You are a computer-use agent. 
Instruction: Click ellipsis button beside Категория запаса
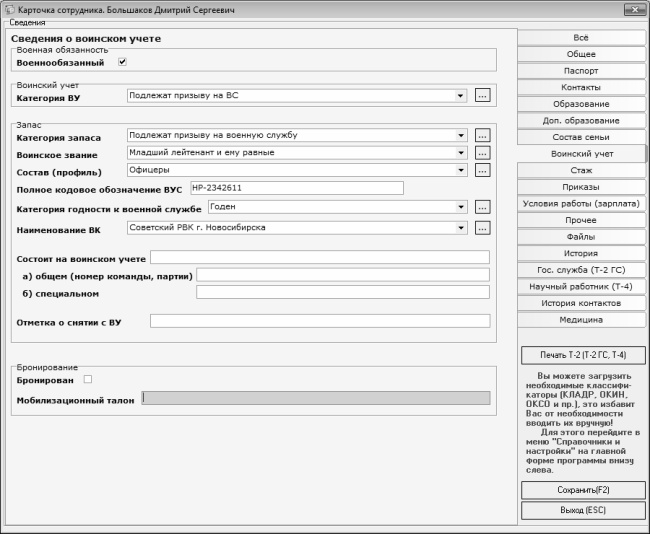[x=482, y=135]
